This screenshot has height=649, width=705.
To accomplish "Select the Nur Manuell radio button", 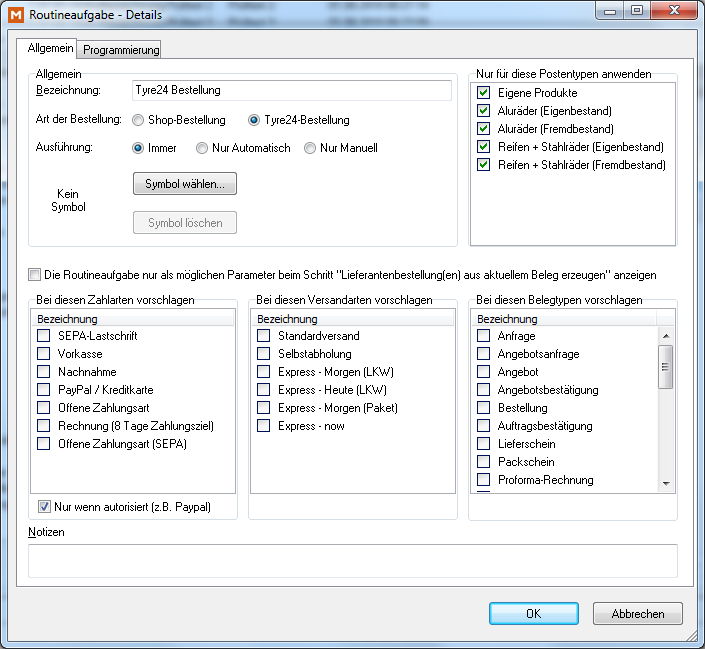I will tap(311, 148).
